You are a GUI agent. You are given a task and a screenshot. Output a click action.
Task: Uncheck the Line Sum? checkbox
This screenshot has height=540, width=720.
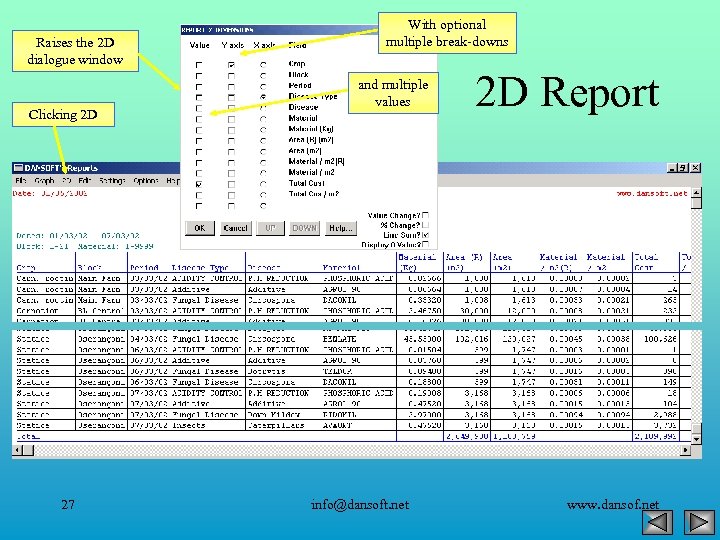(x=426, y=235)
